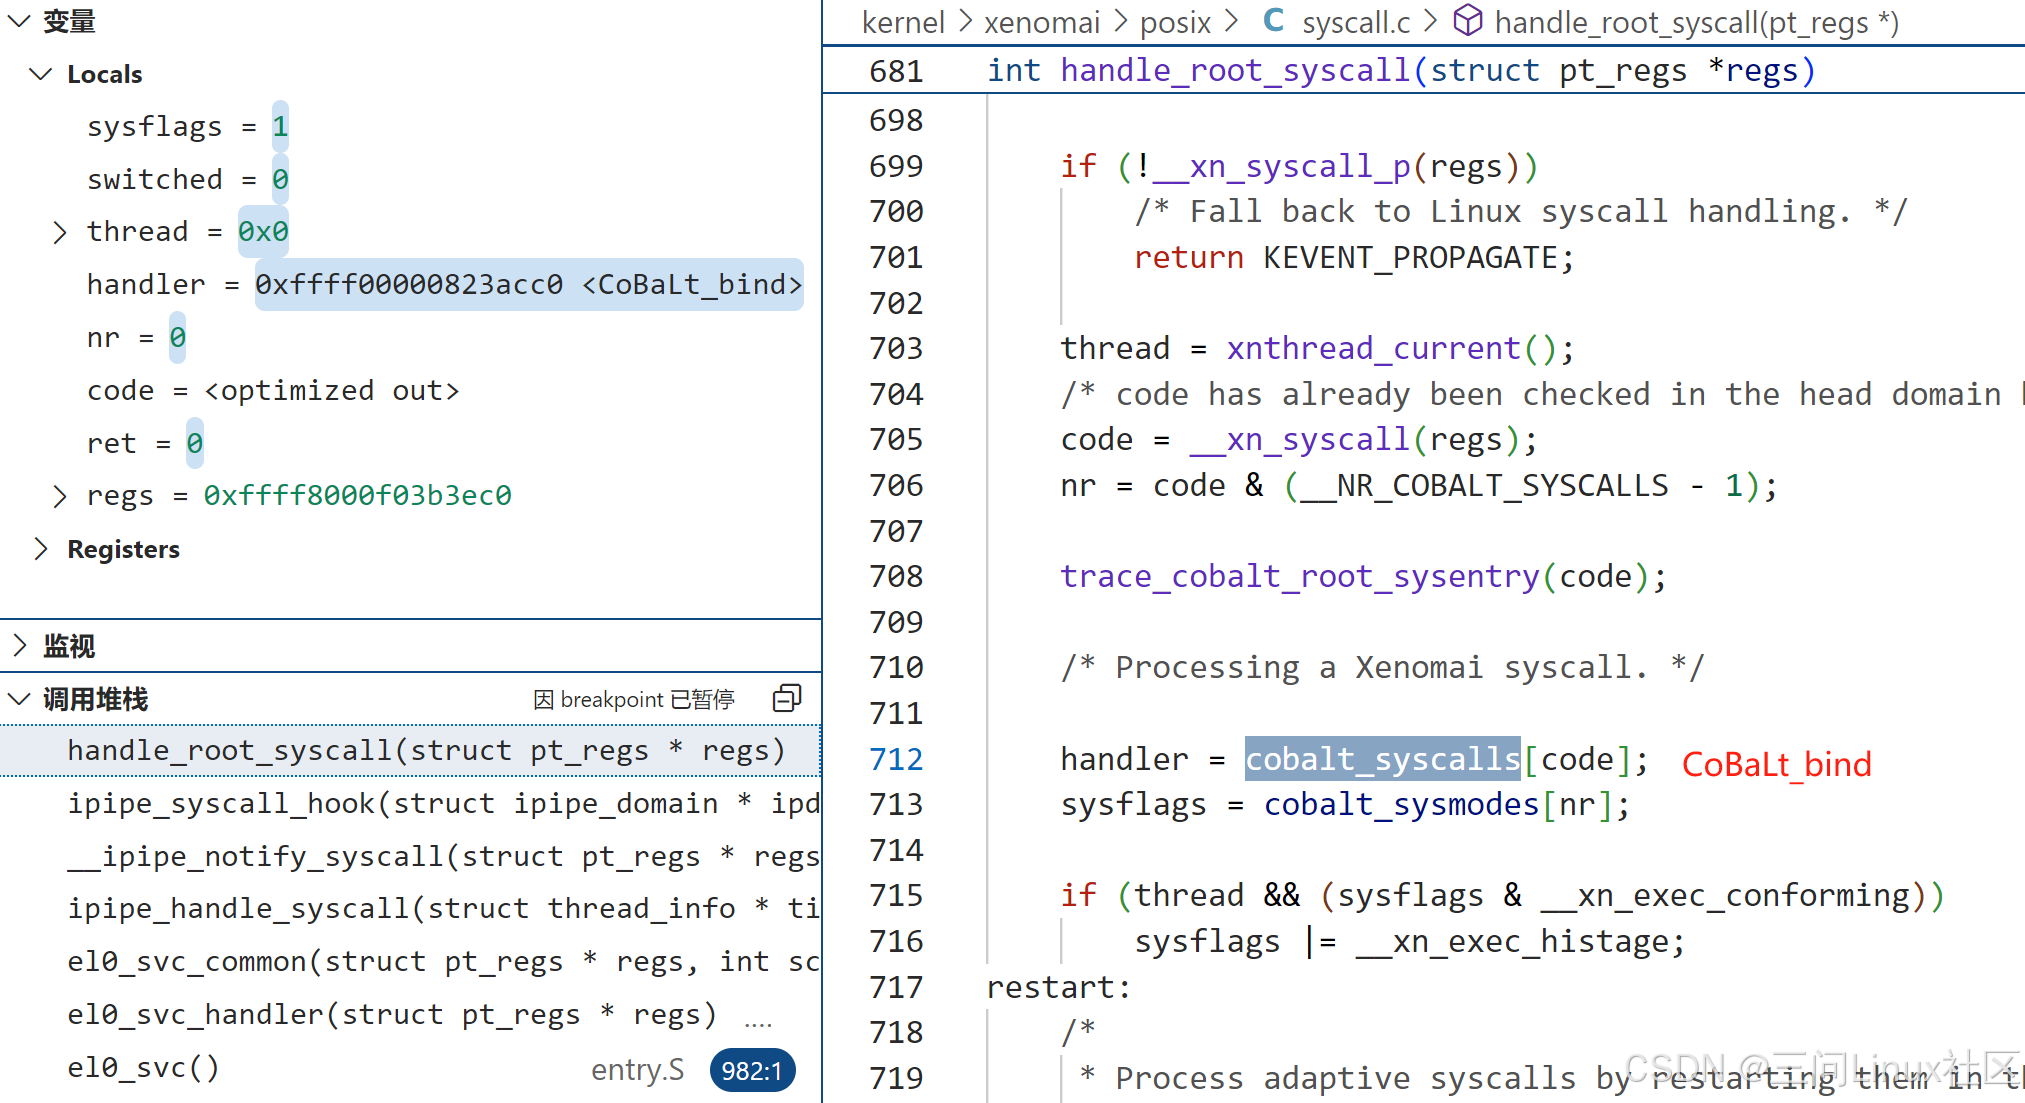Click posix breadcrumb segment
The height and width of the screenshot is (1103, 2025).
point(1175,22)
